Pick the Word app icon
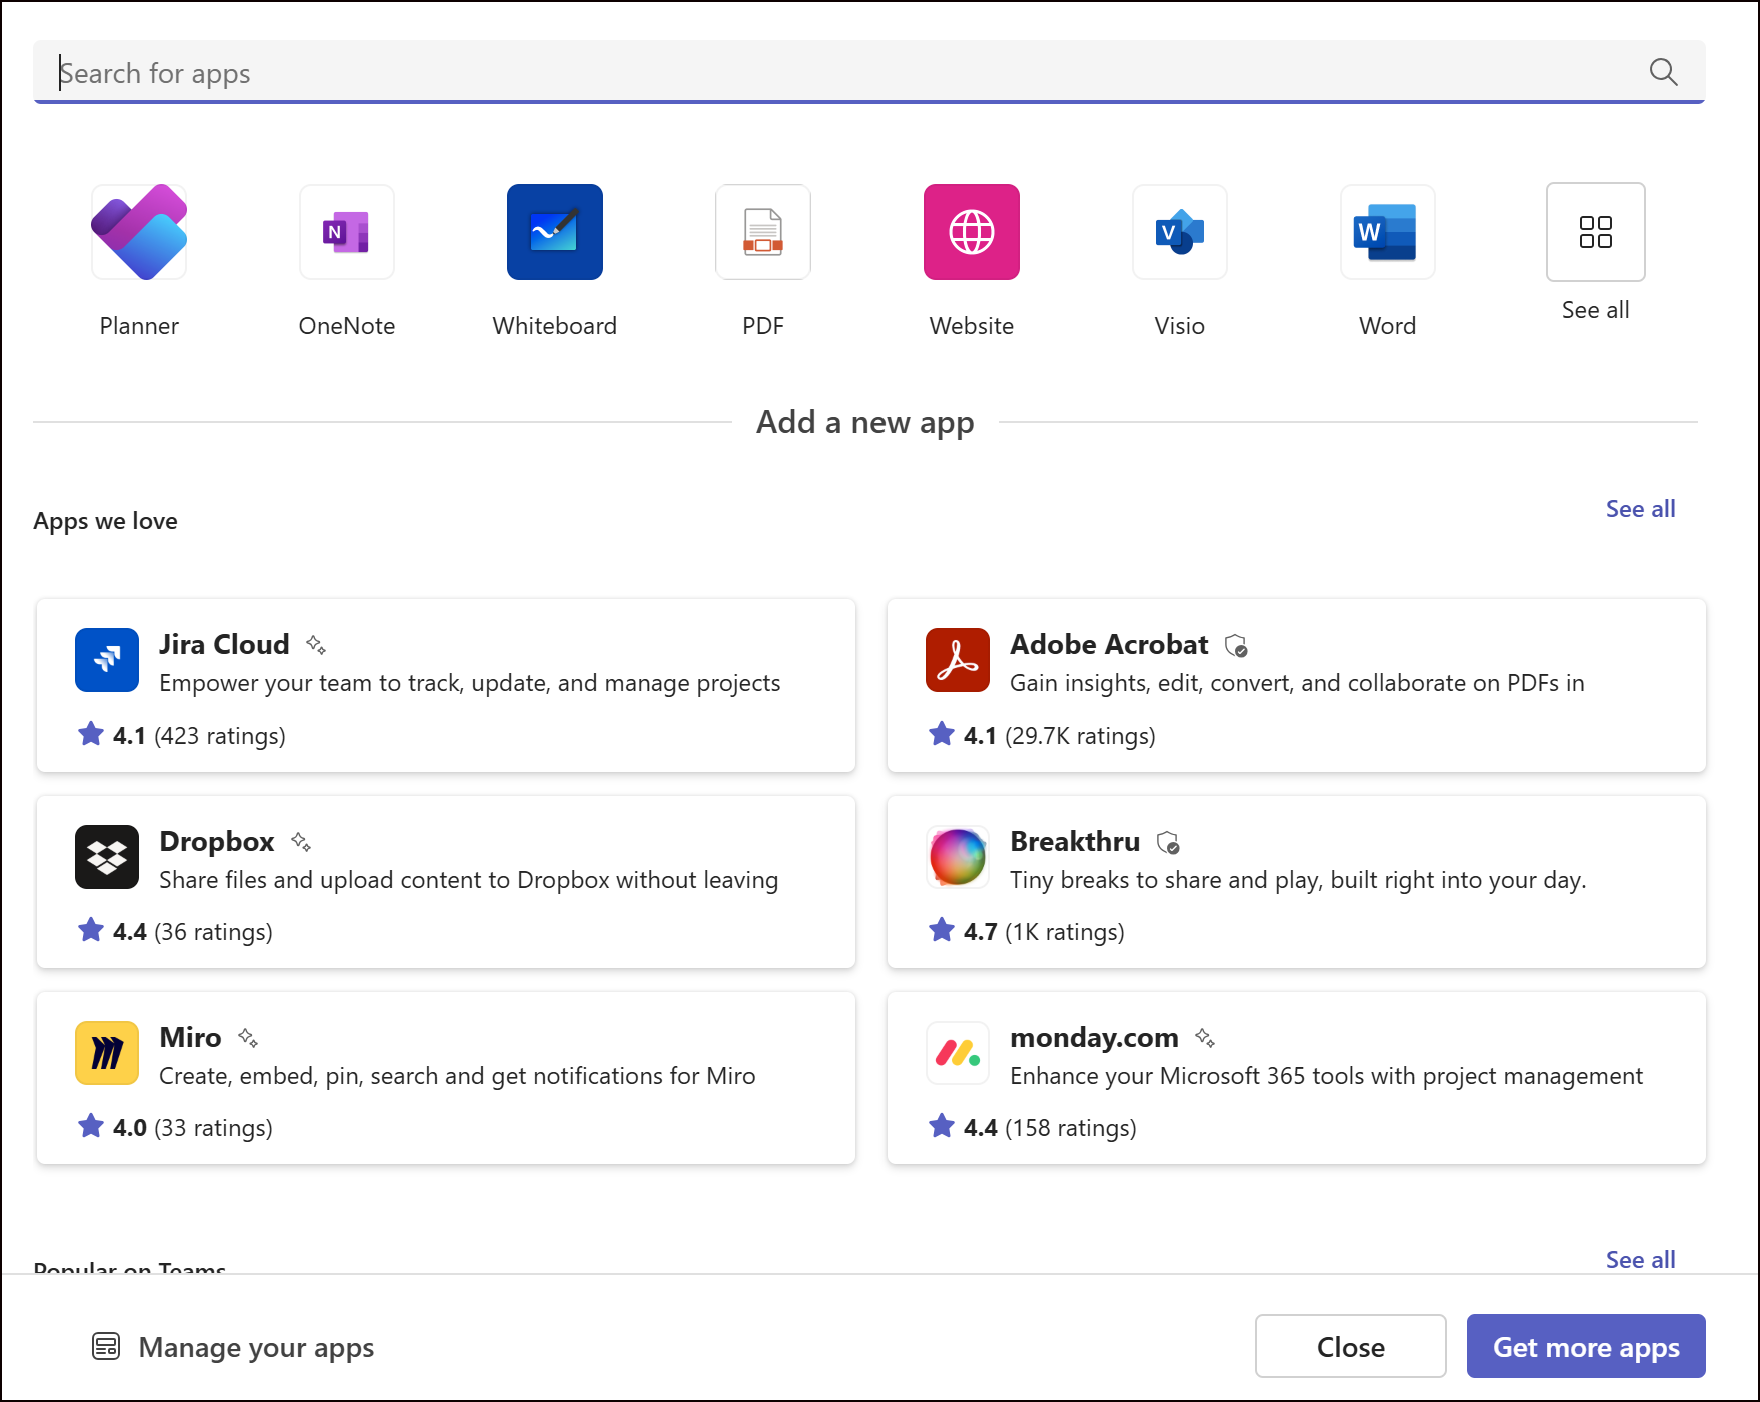Image resolution: width=1760 pixels, height=1402 pixels. coord(1388,232)
